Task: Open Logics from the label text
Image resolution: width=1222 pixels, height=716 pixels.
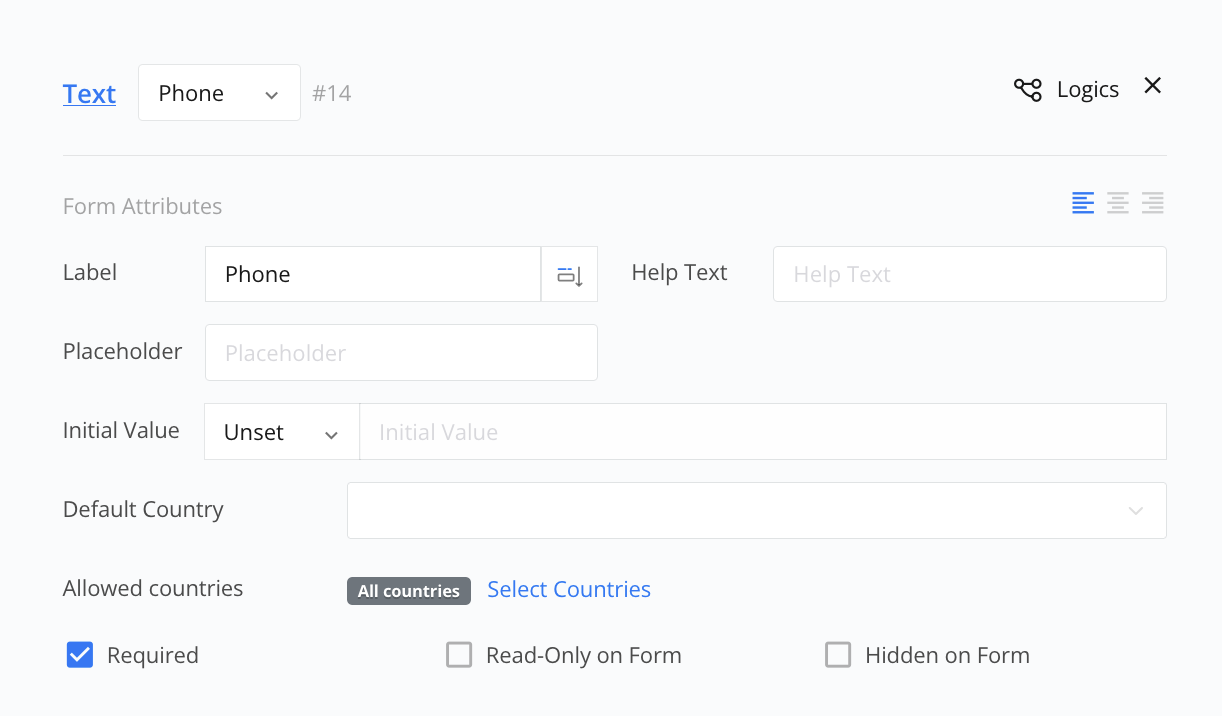Action: pyautogui.click(x=1087, y=90)
